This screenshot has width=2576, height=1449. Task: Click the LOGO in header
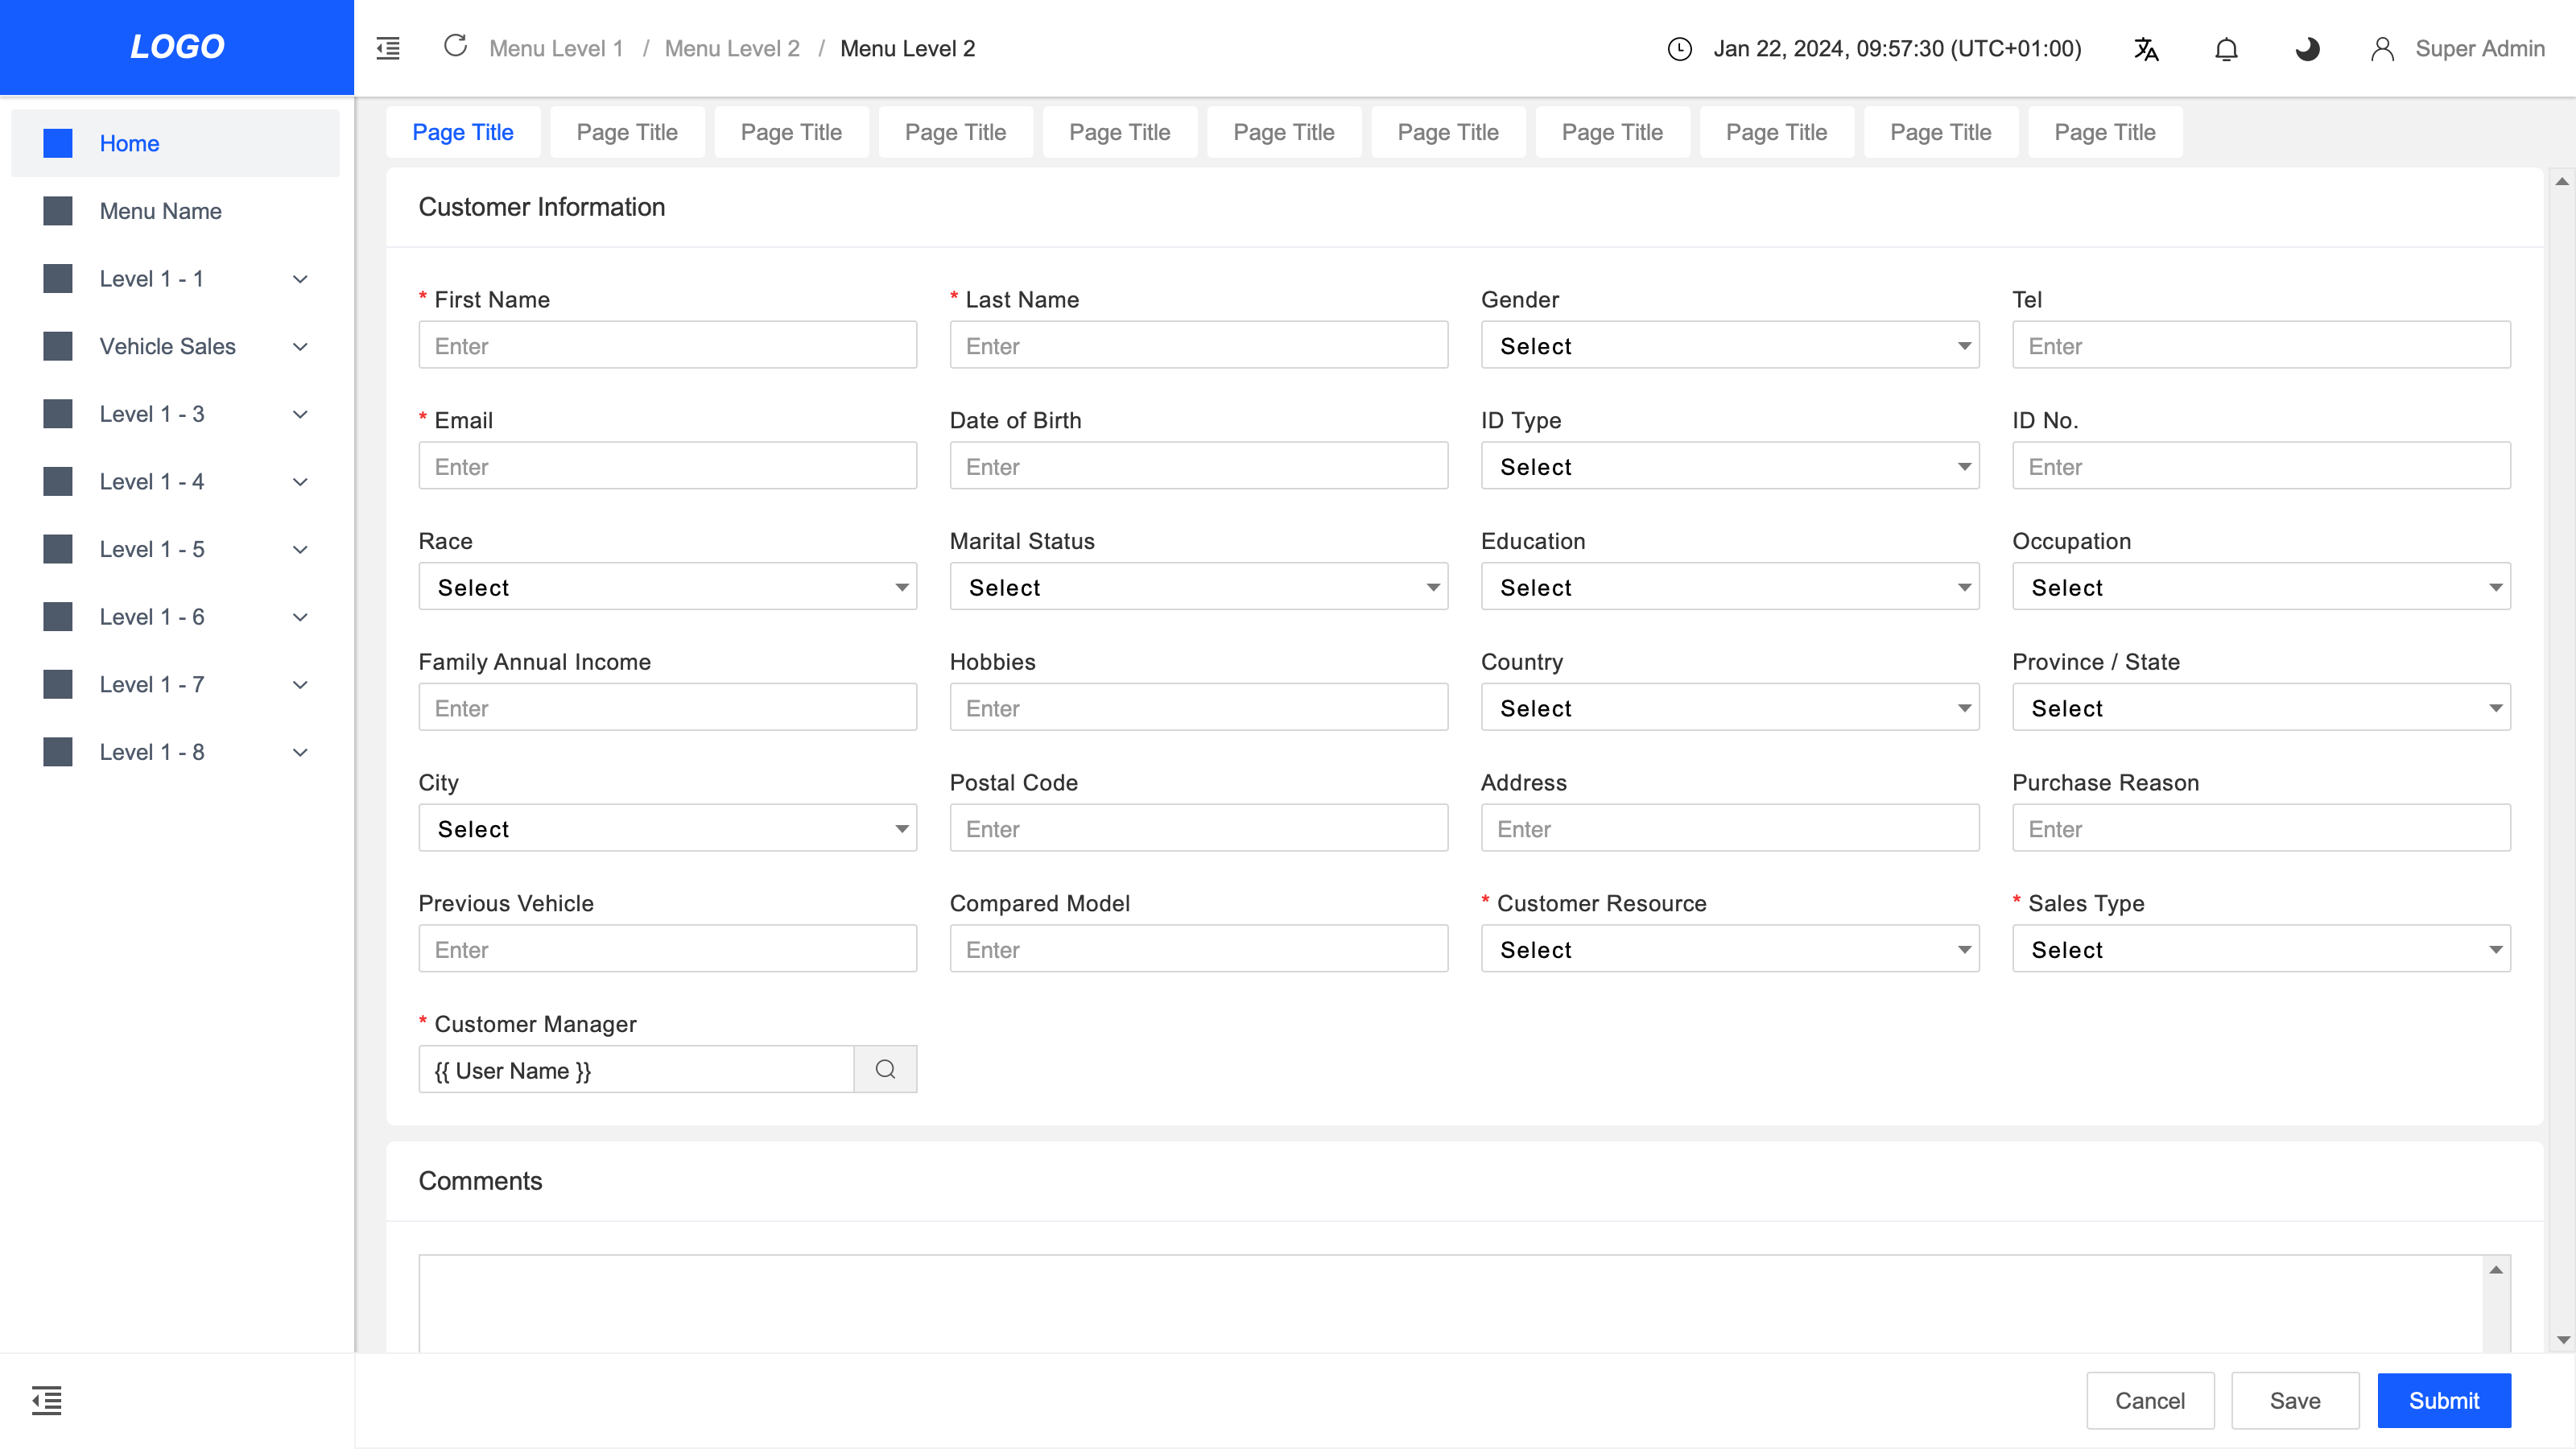(177, 47)
